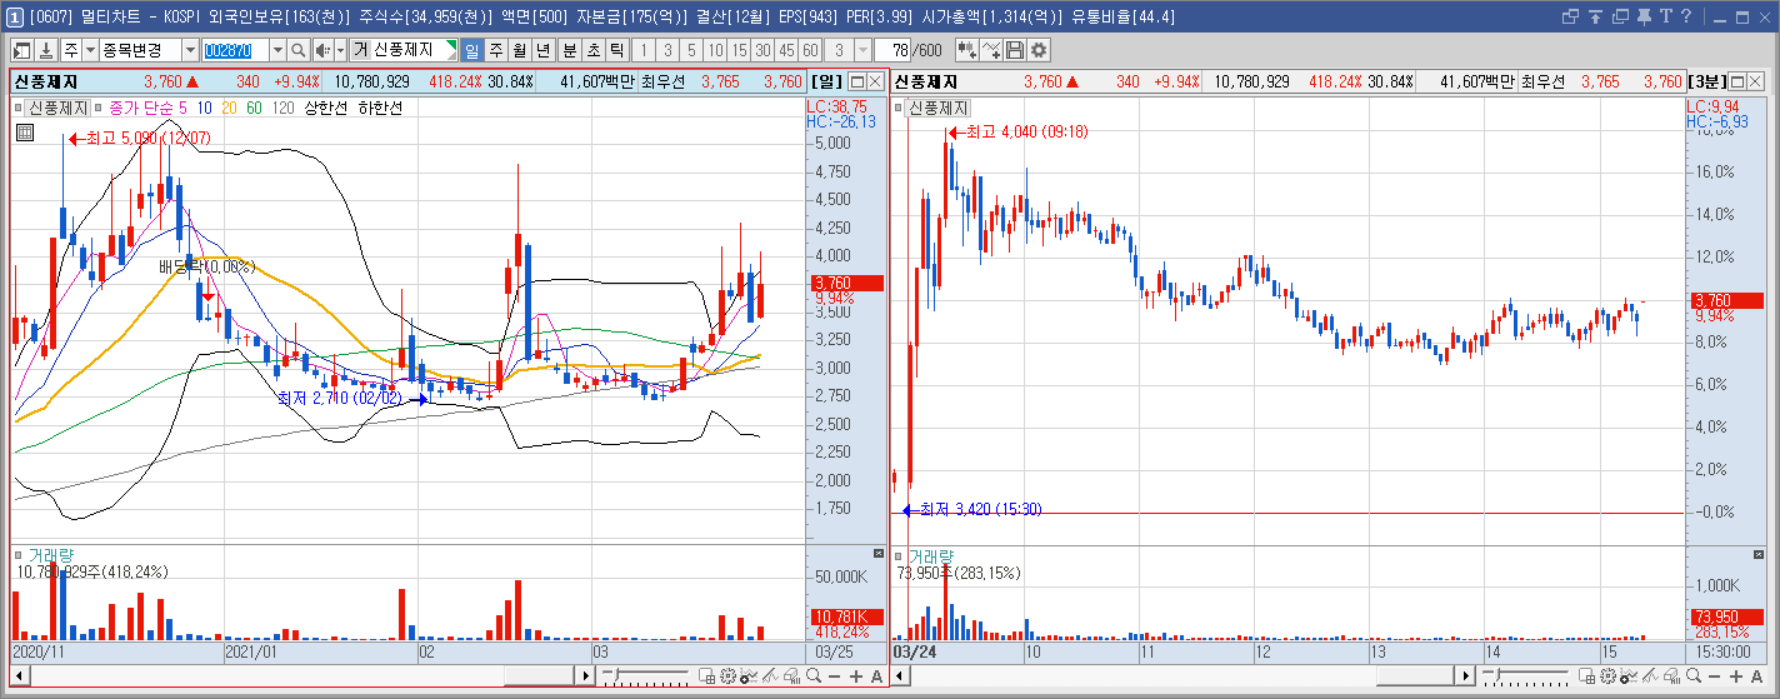Maximize the daily chart pane

coord(857,82)
